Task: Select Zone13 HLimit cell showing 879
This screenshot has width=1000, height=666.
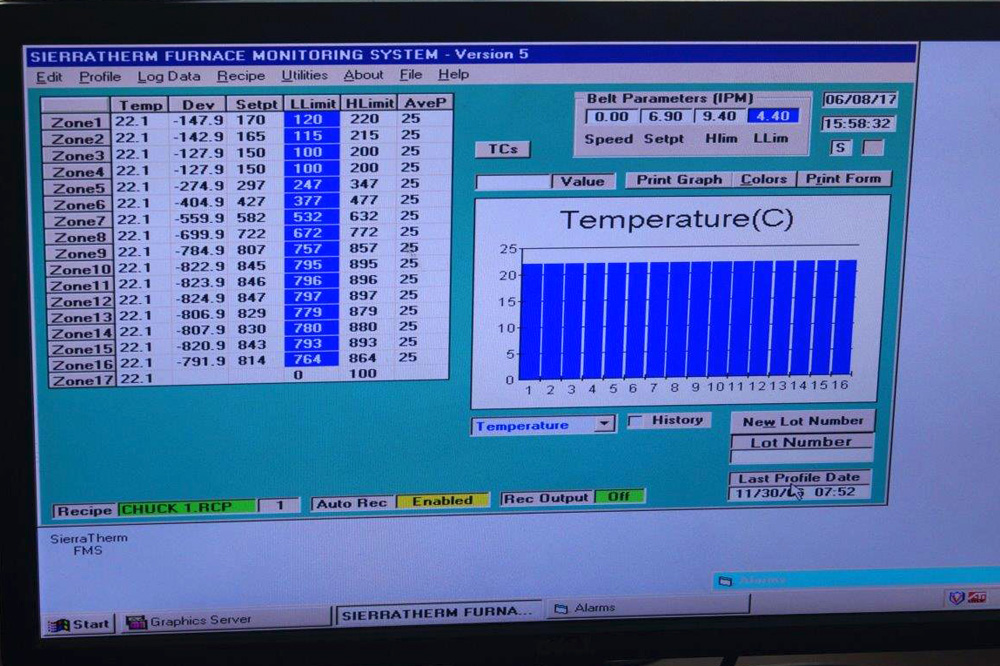Action: [x=365, y=311]
